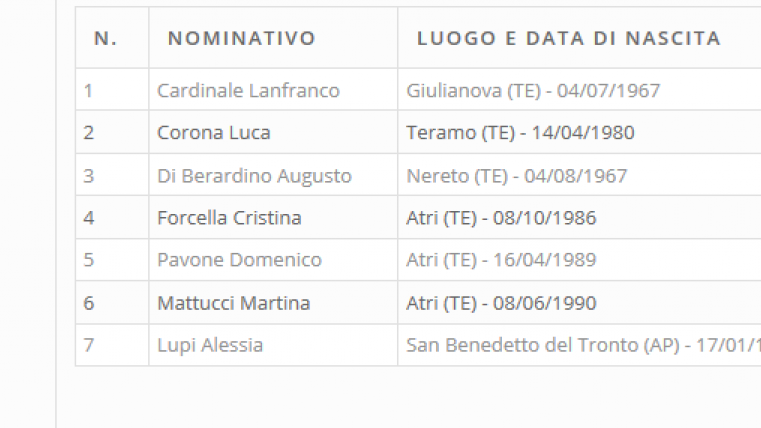Click row number 1 cell

pos(112,89)
